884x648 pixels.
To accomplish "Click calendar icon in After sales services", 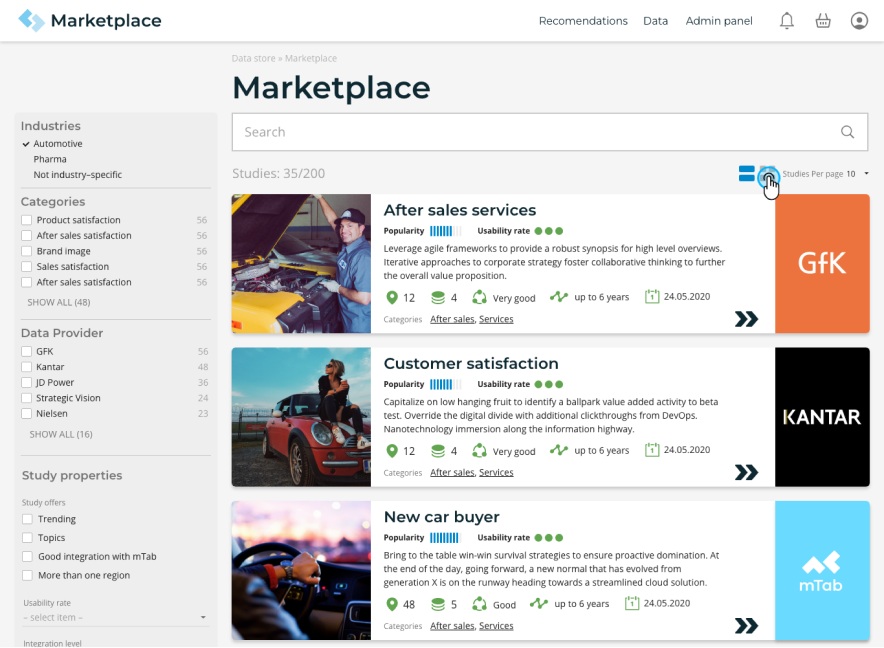I will (x=652, y=296).
